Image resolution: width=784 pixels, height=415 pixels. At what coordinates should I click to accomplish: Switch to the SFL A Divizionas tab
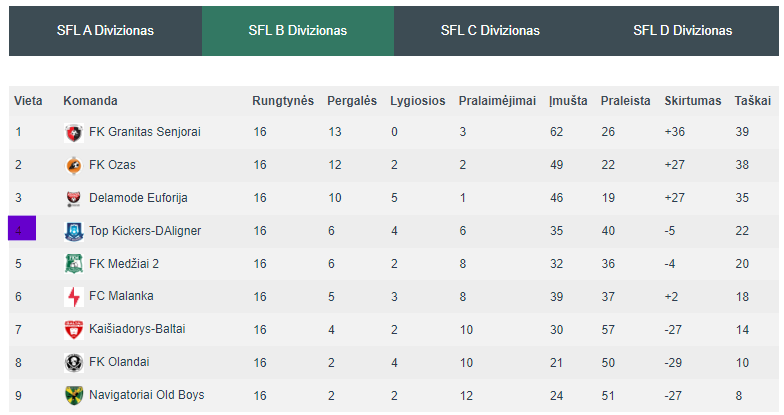106,31
